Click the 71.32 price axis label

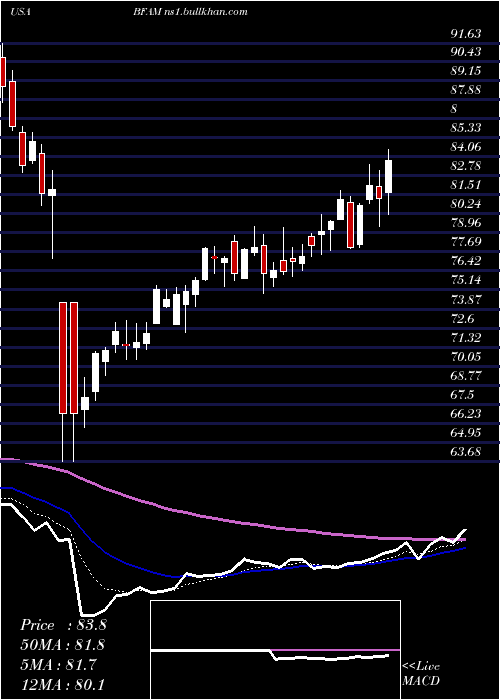tap(466, 338)
